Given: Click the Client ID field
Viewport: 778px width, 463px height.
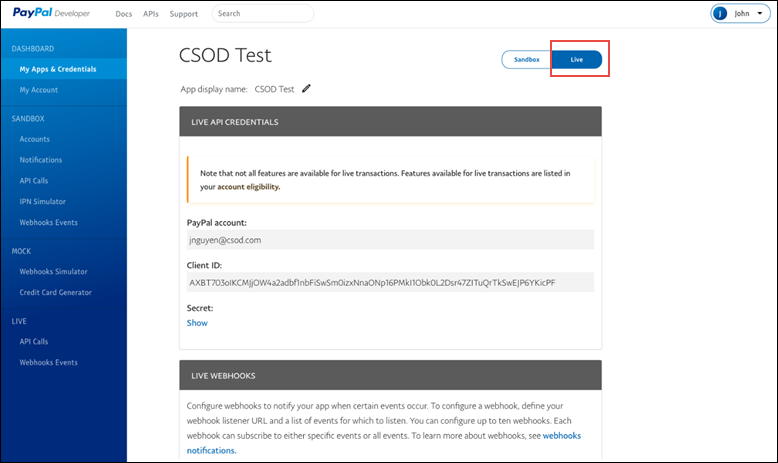Looking at the screenshot, I should click(390, 282).
